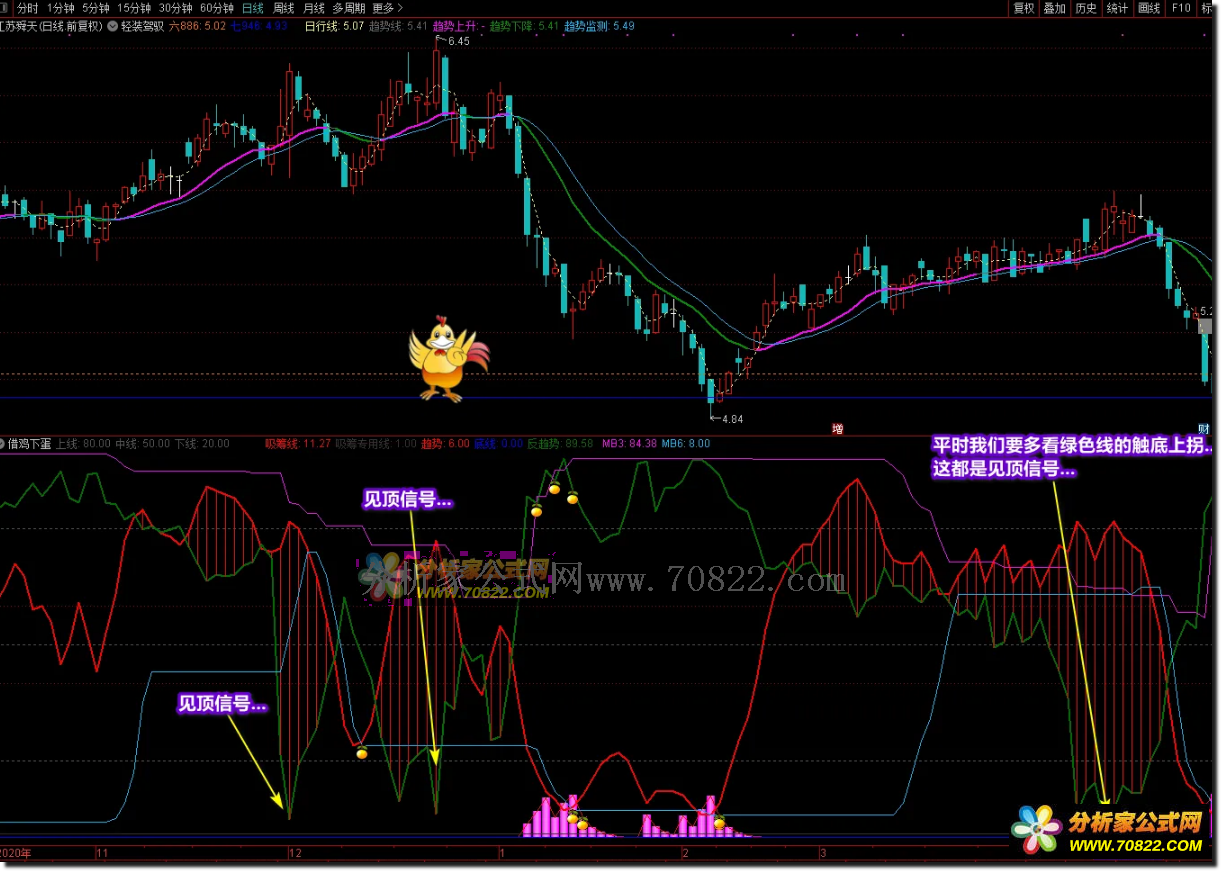Switch to 月线 monthly chart
This screenshot has height=871, width=1222.
tap(313, 8)
